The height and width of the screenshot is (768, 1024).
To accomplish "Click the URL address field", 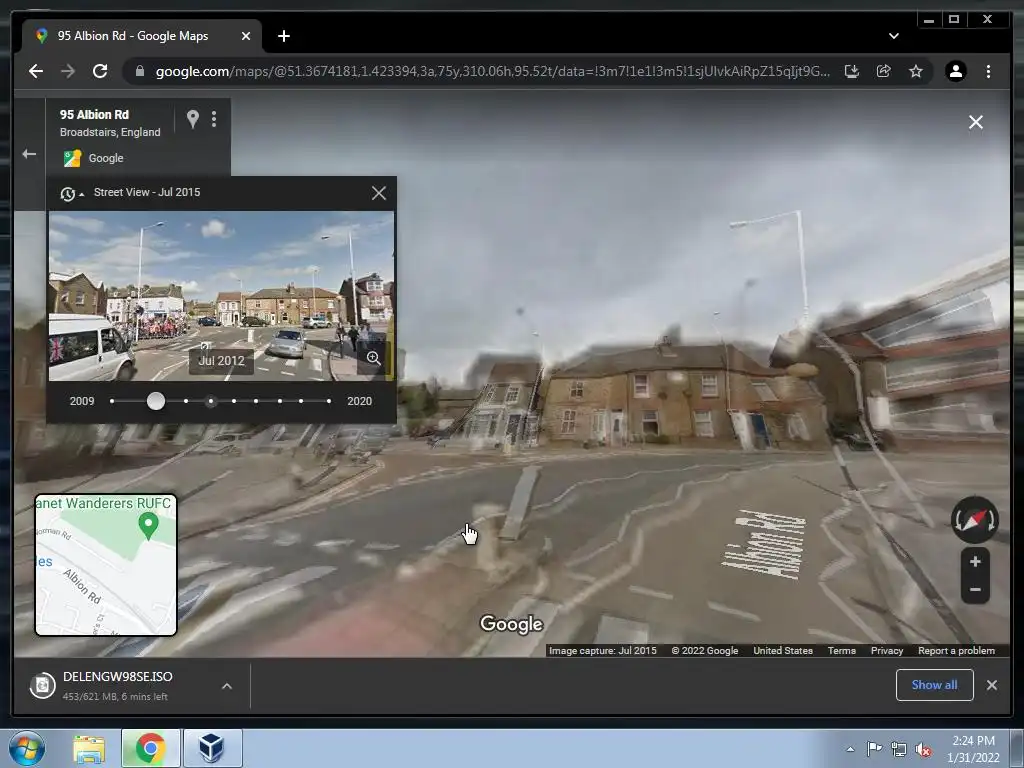I will coord(492,71).
